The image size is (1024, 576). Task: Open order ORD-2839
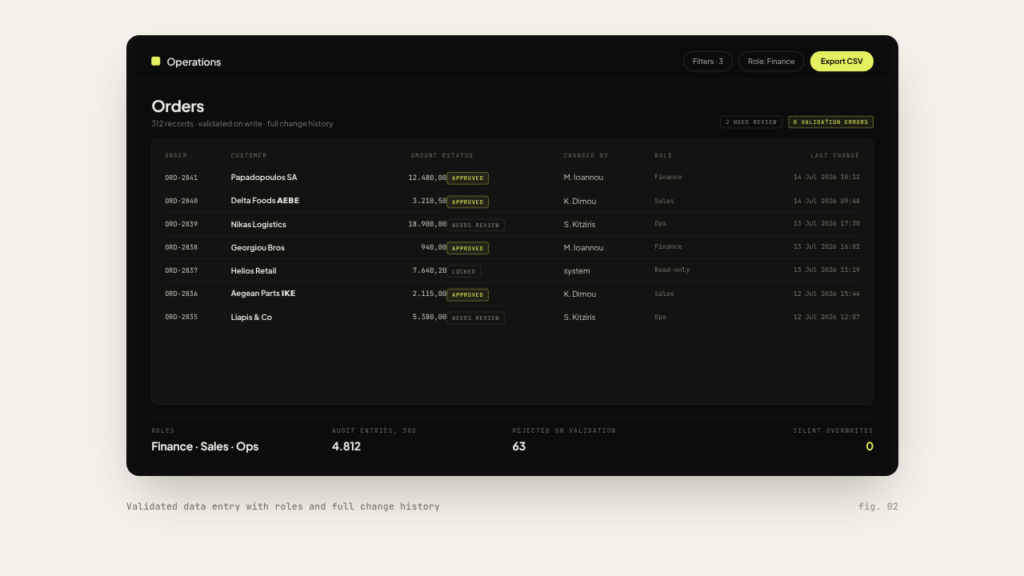click(182, 224)
